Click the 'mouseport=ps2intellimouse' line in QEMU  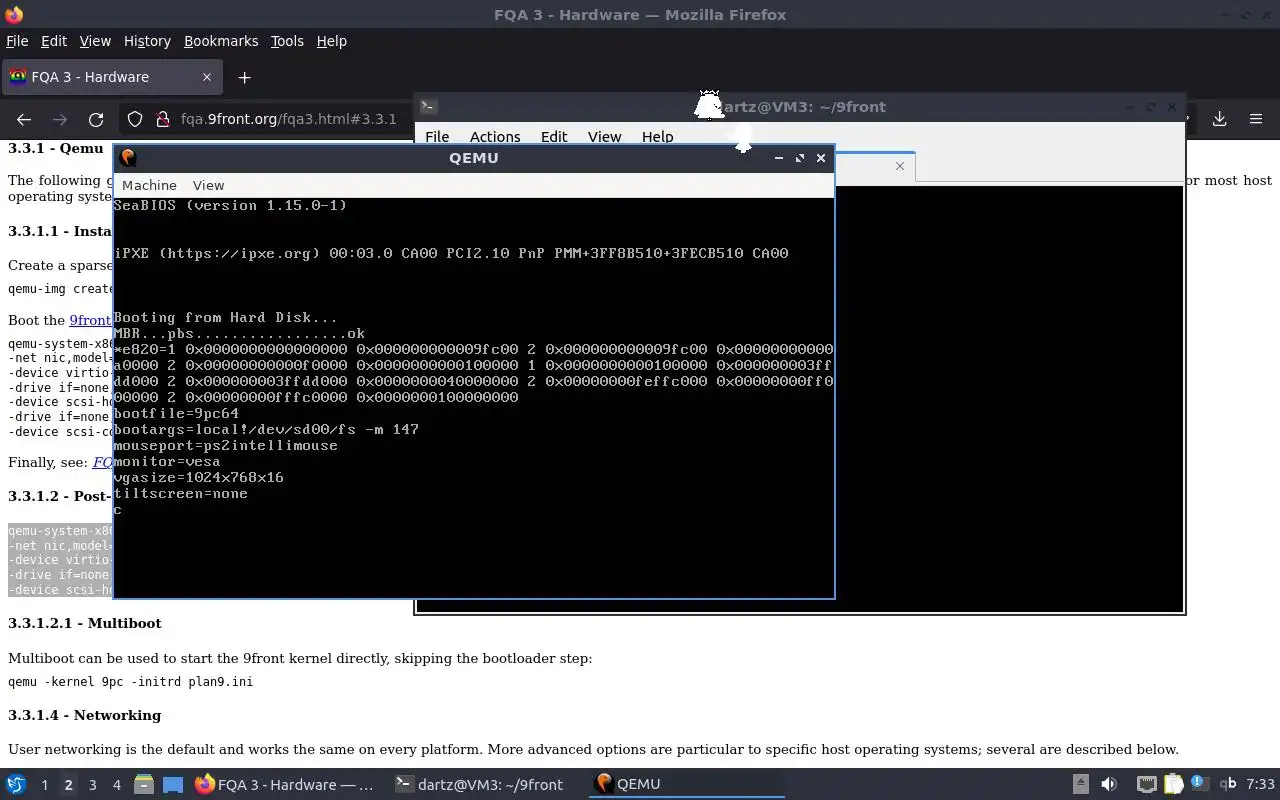(x=226, y=445)
